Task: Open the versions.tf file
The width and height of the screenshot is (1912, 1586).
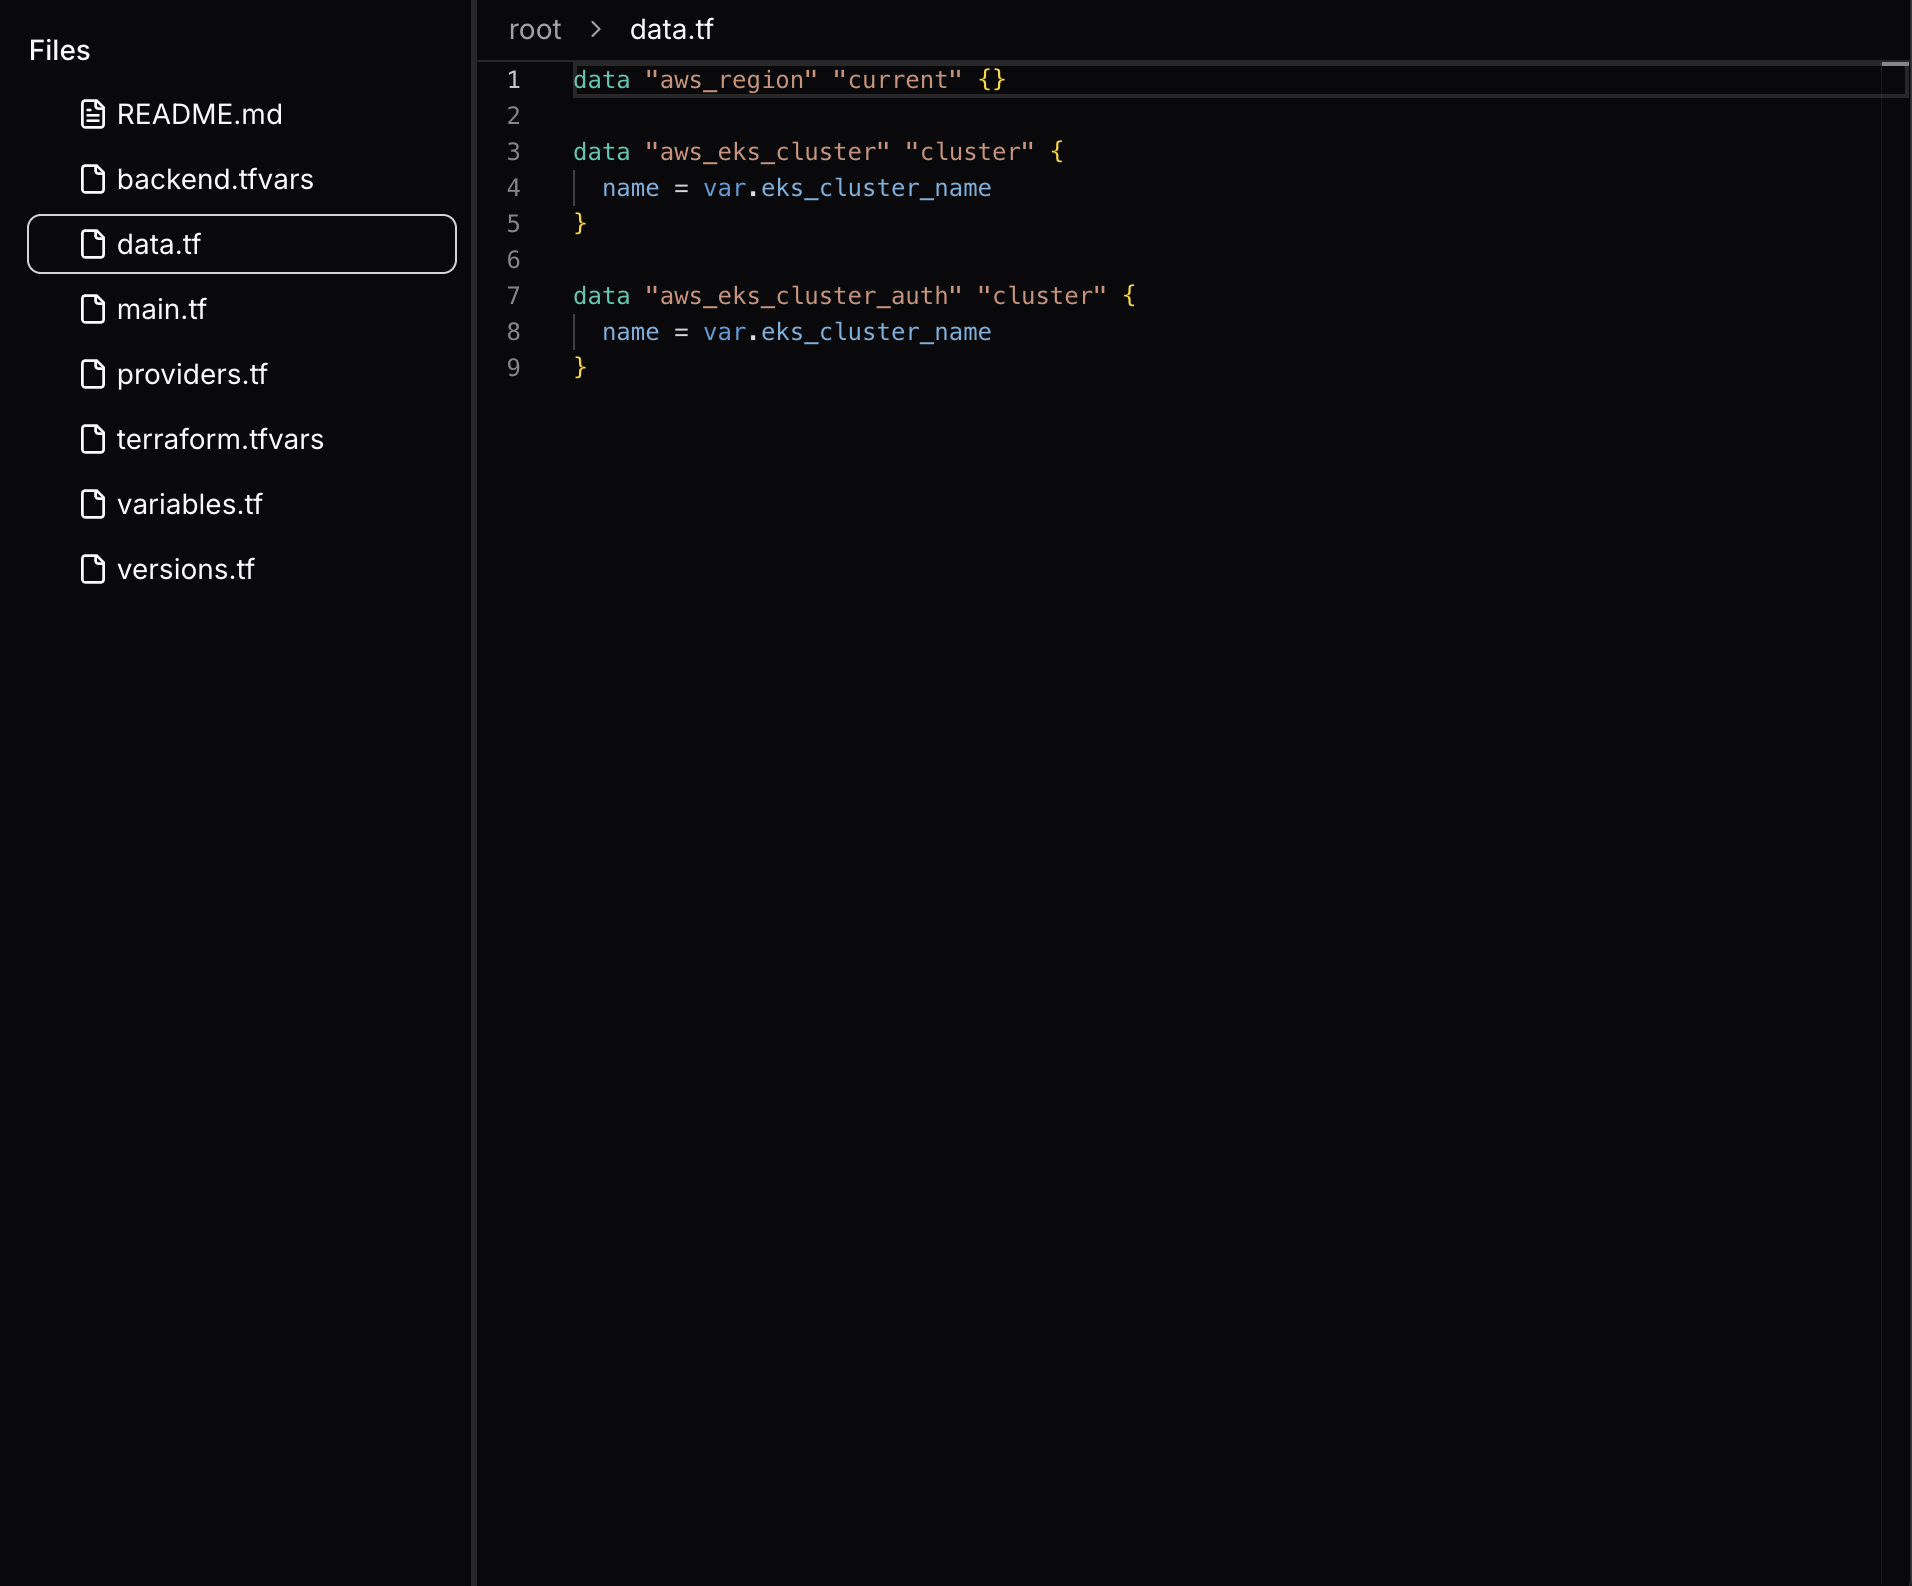Action: 242,569
